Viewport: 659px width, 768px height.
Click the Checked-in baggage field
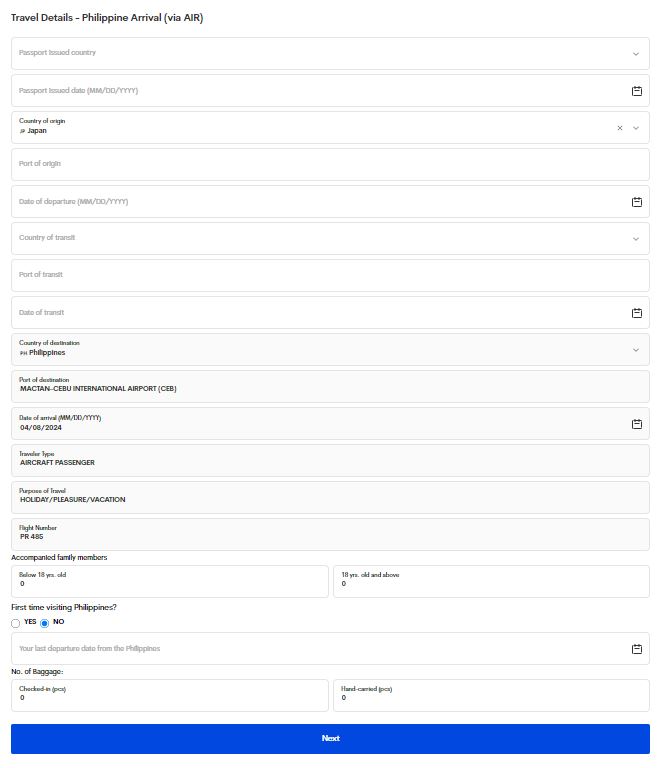(x=170, y=695)
